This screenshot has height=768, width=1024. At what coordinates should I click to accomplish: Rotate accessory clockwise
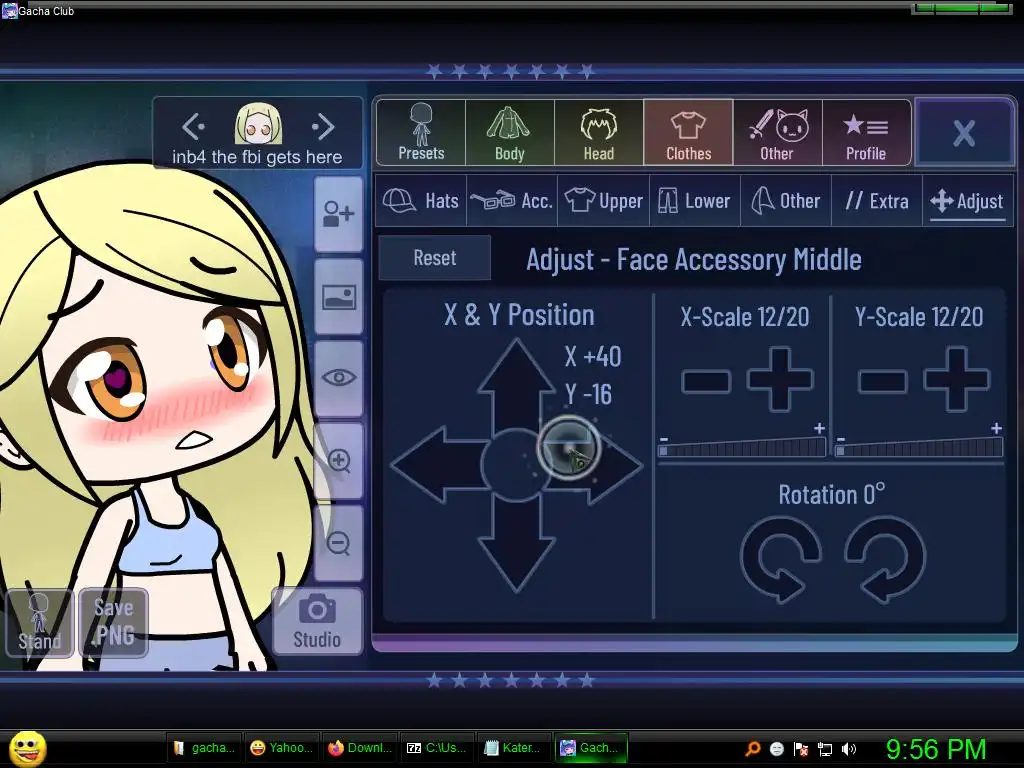(x=885, y=559)
